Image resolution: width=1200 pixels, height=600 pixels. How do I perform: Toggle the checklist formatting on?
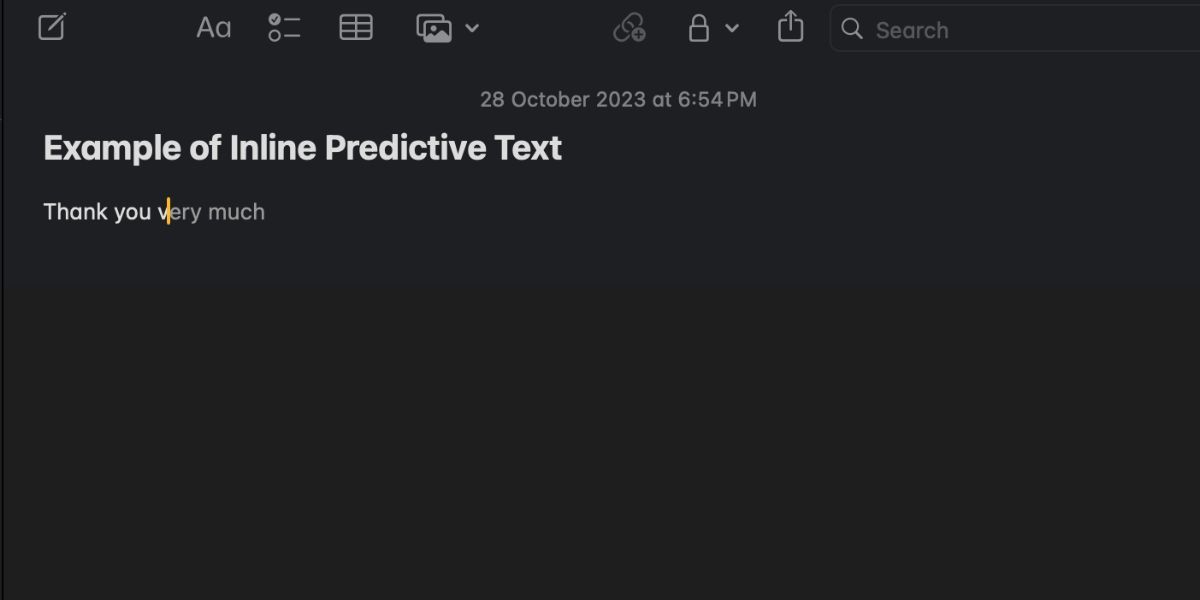coord(284,27)
